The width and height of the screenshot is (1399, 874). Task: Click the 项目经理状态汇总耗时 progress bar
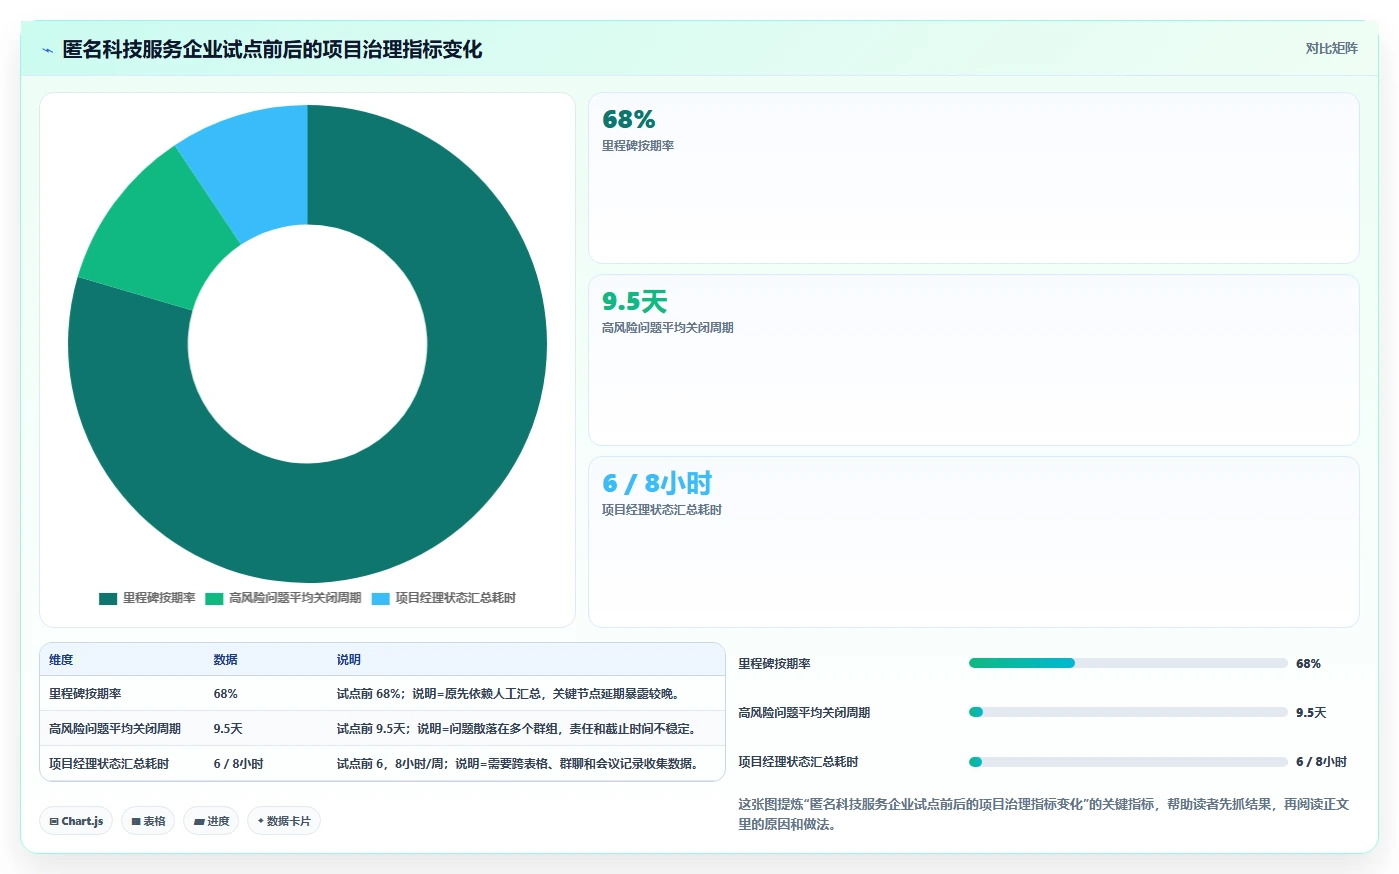pos(1128,762)
